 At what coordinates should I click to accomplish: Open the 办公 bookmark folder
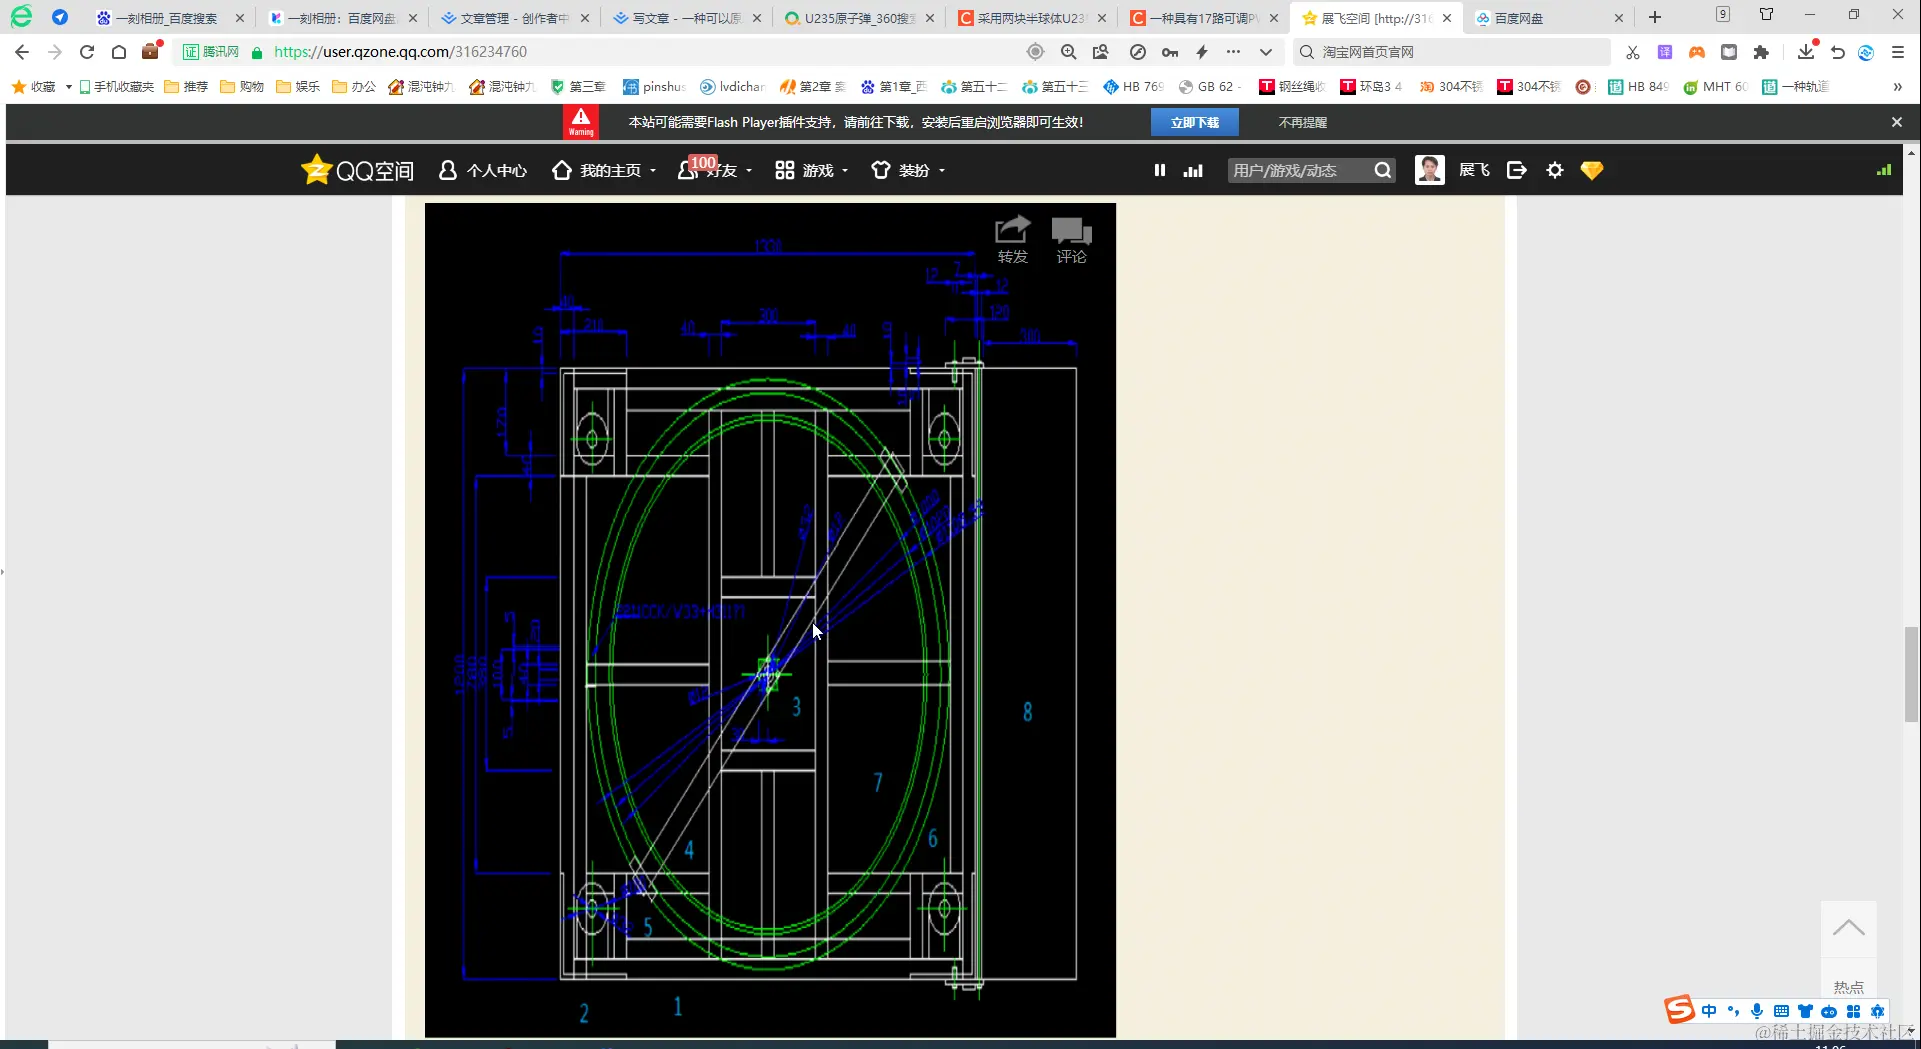(x=354, y=87)
